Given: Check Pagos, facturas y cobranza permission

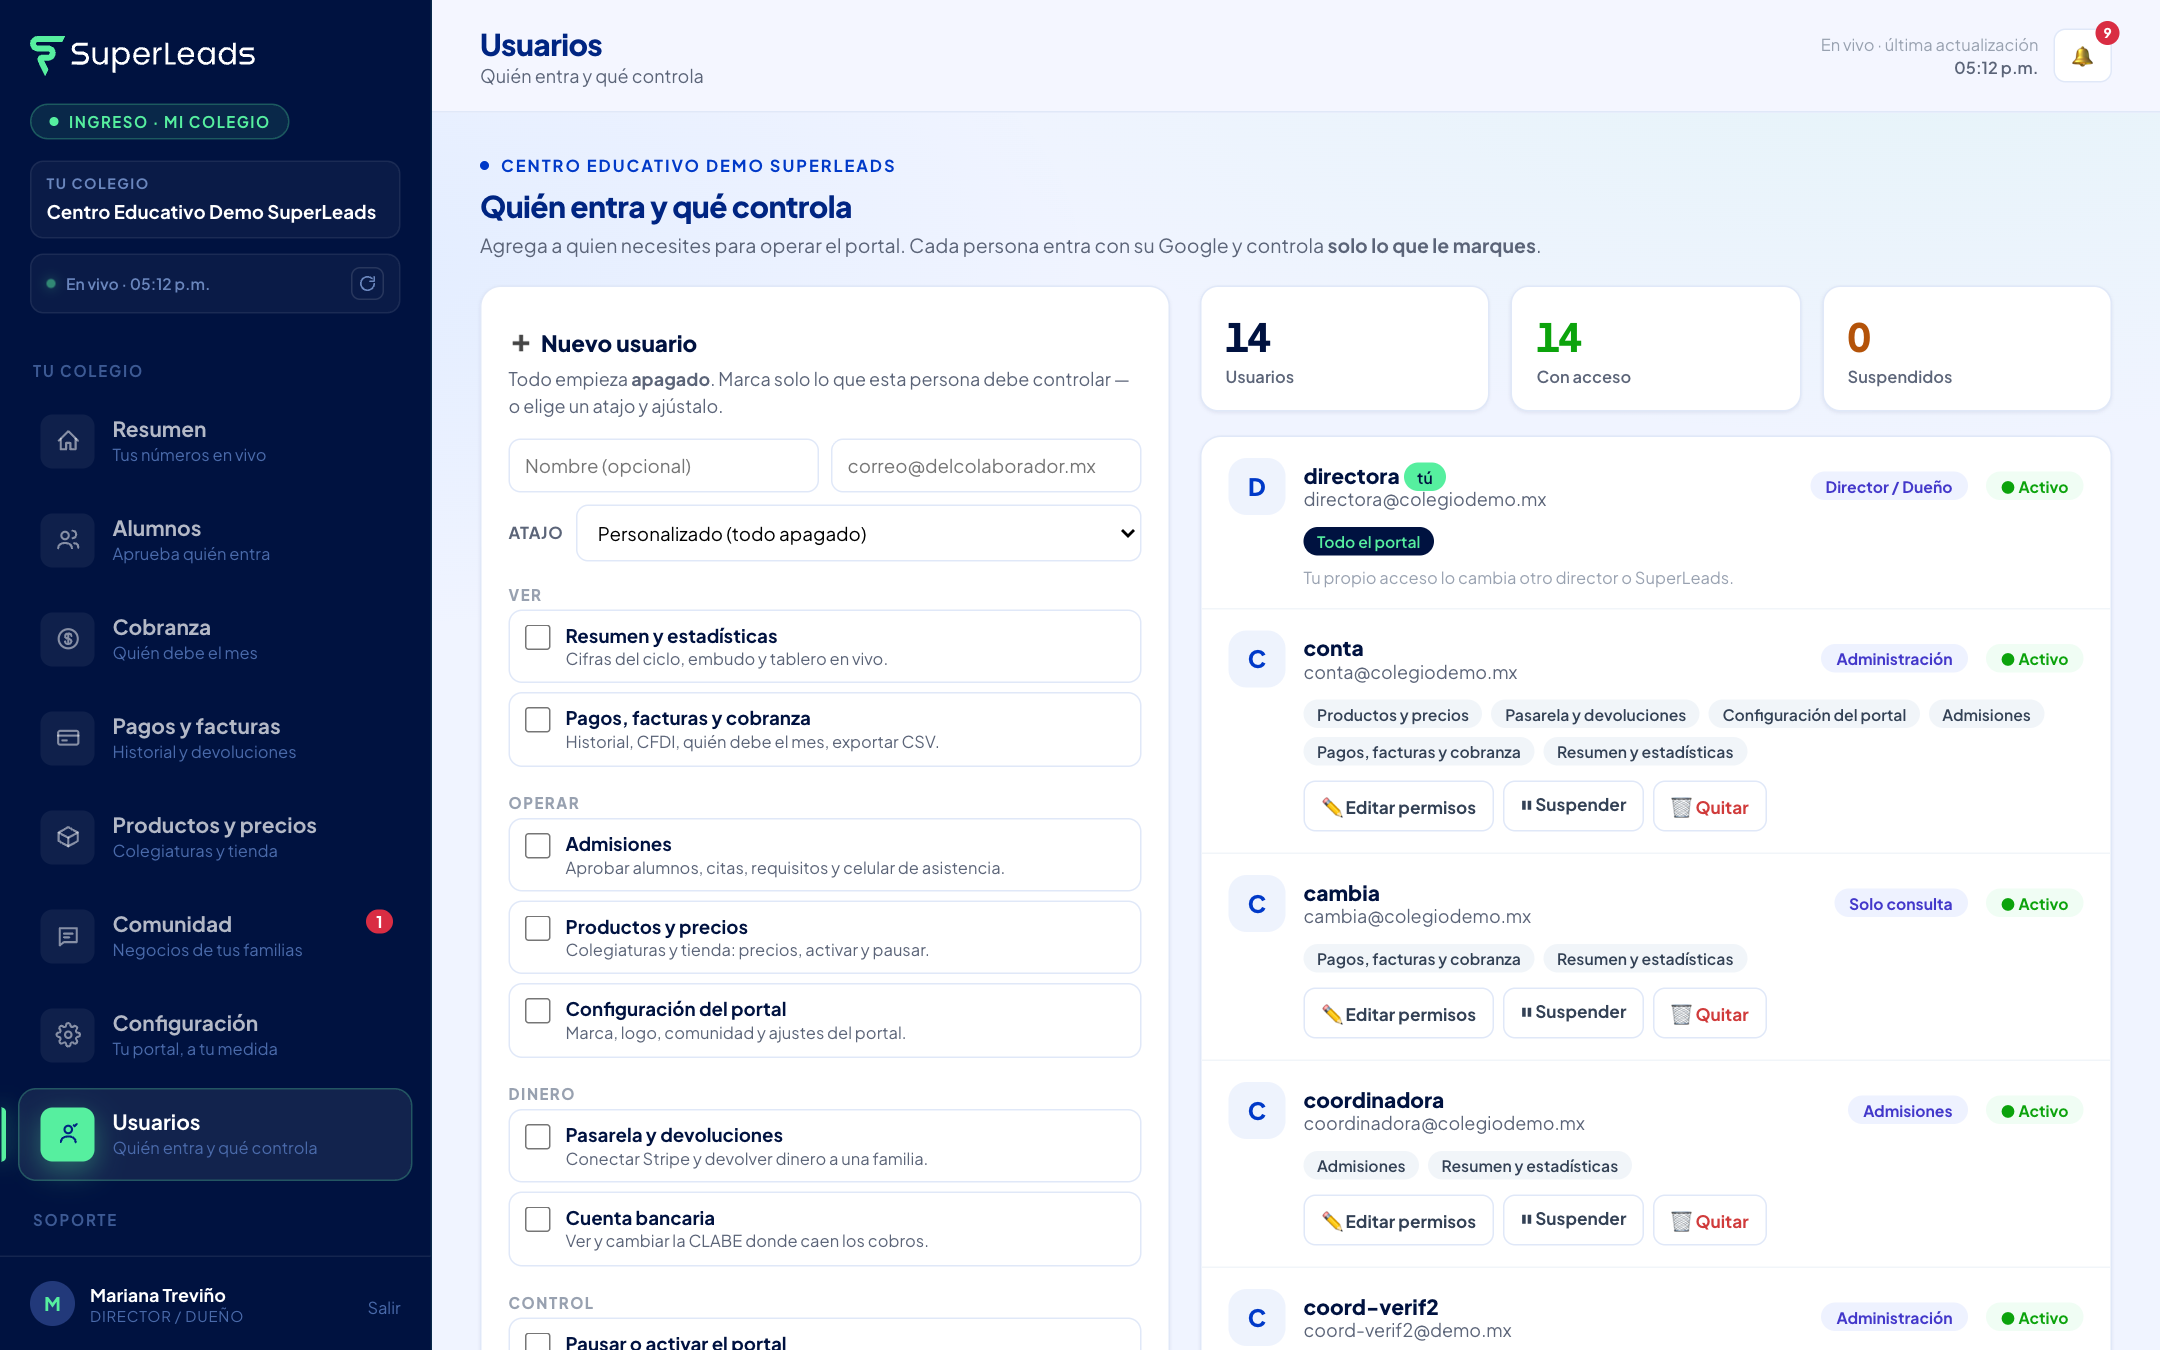Looking at the screenshot, I should (x=538, y=720).
